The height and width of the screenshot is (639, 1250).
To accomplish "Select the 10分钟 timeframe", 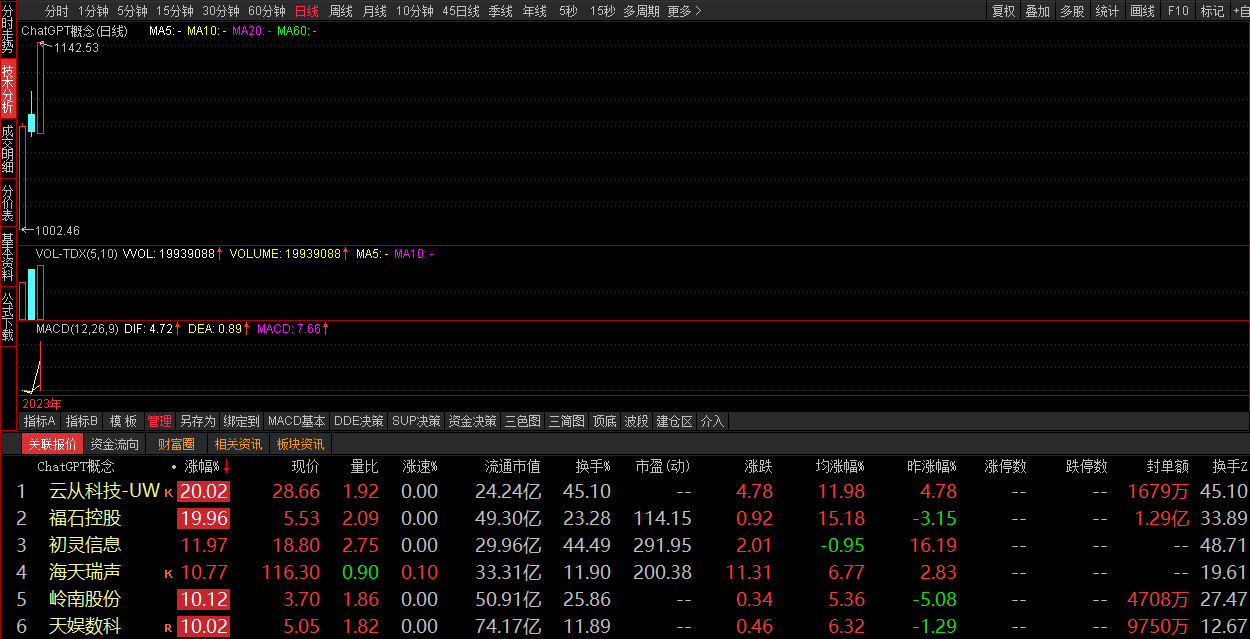I will (x=415, y=11).
